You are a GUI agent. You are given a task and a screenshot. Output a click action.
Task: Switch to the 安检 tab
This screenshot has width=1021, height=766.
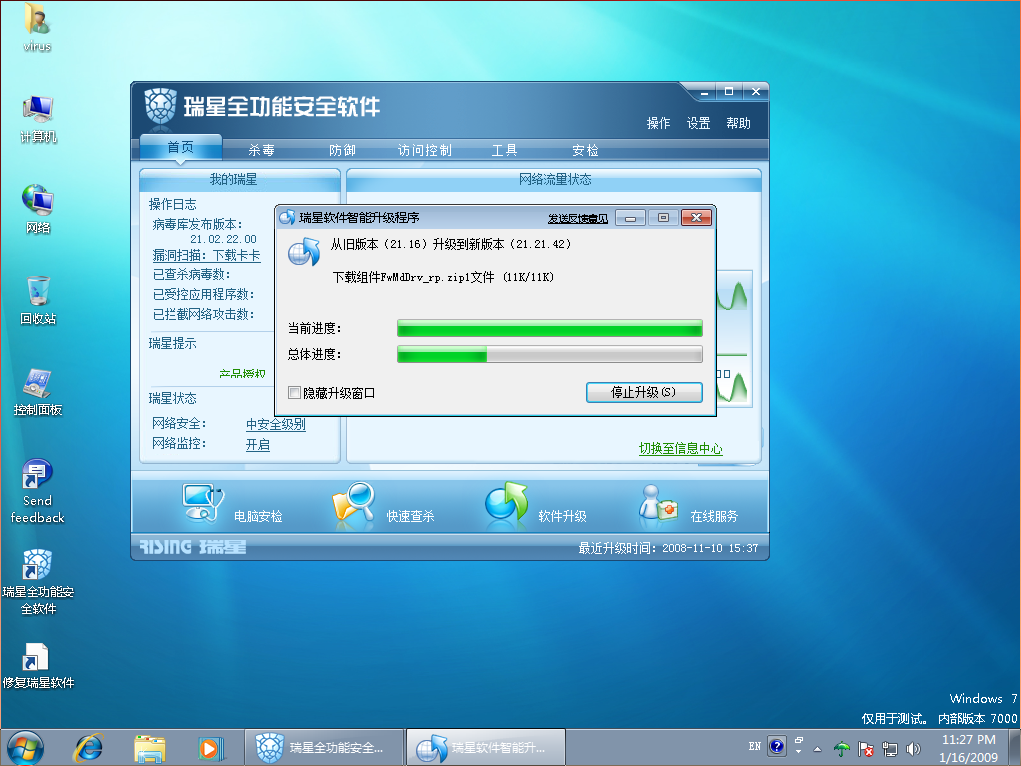[585, 150]
